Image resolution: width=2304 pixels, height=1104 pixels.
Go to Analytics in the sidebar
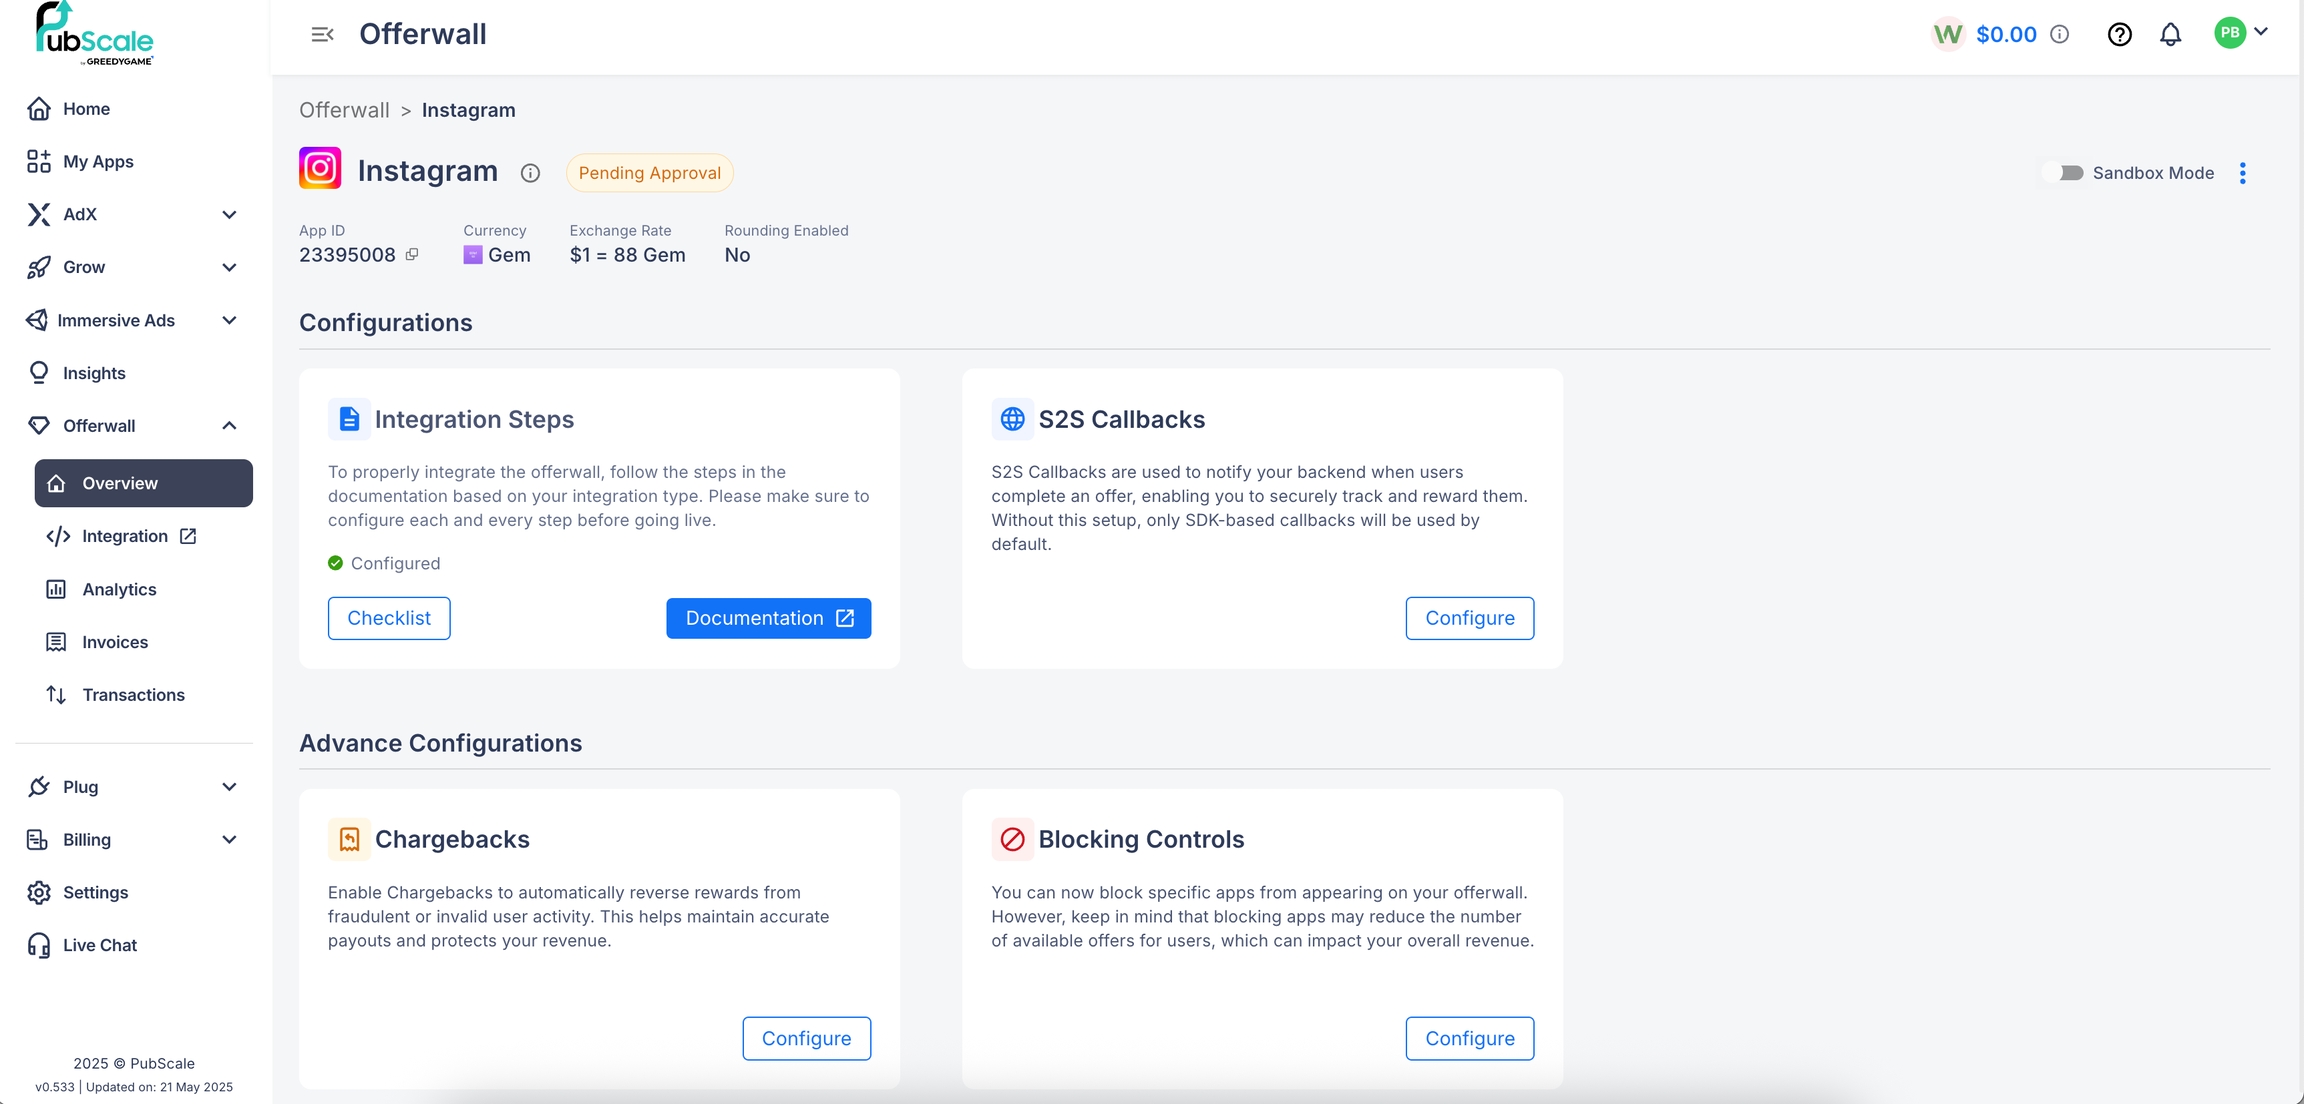[x=119, y=589]
